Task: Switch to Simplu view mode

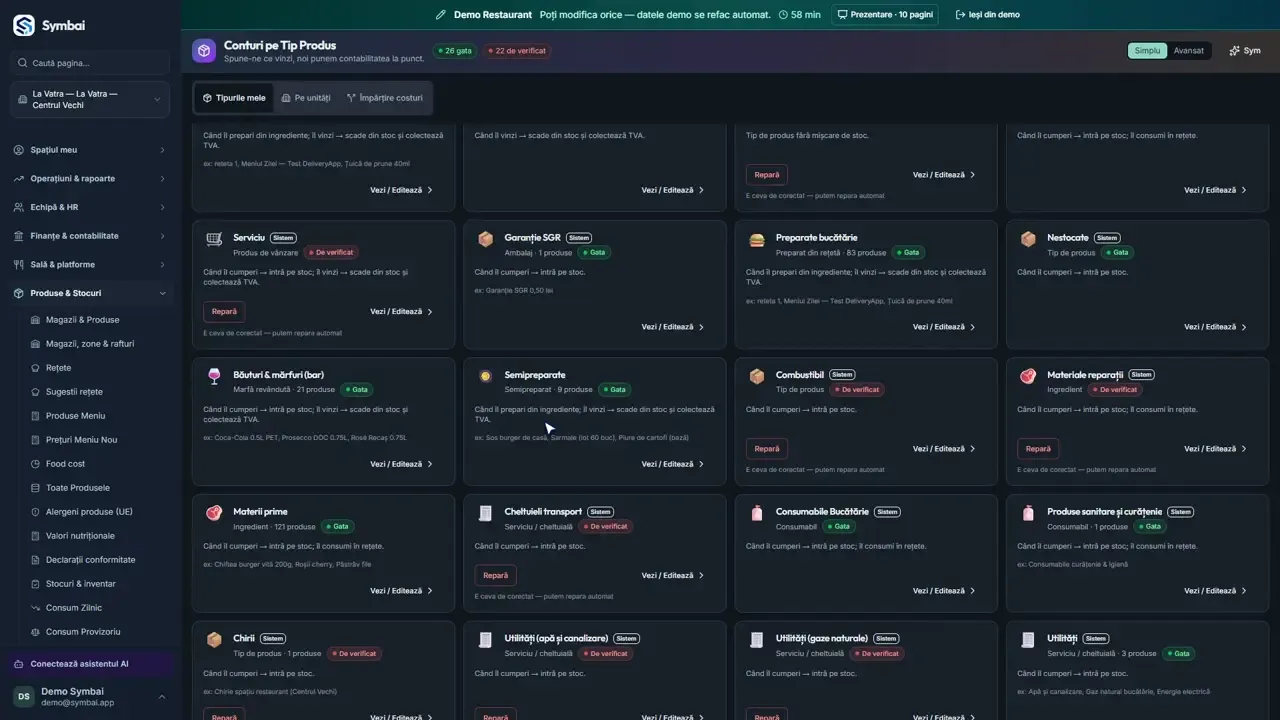Action: coord(1148,51)
